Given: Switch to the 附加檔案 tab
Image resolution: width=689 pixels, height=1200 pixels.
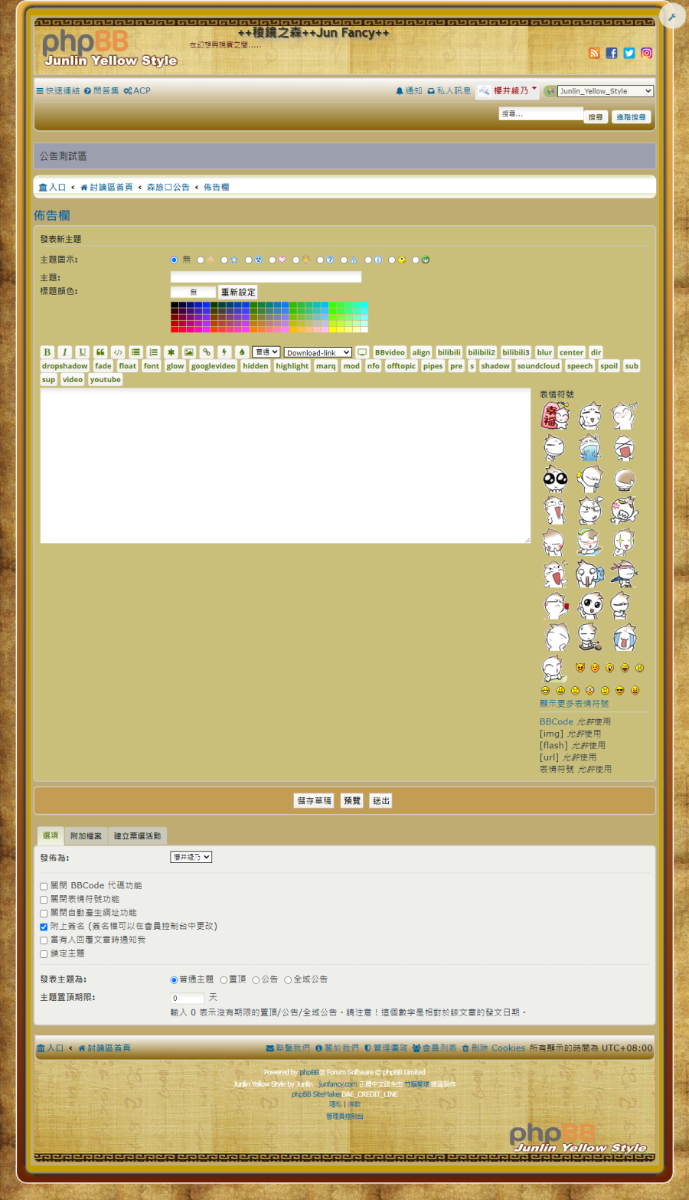Looking at the screenshot, I should pos(85,836).
